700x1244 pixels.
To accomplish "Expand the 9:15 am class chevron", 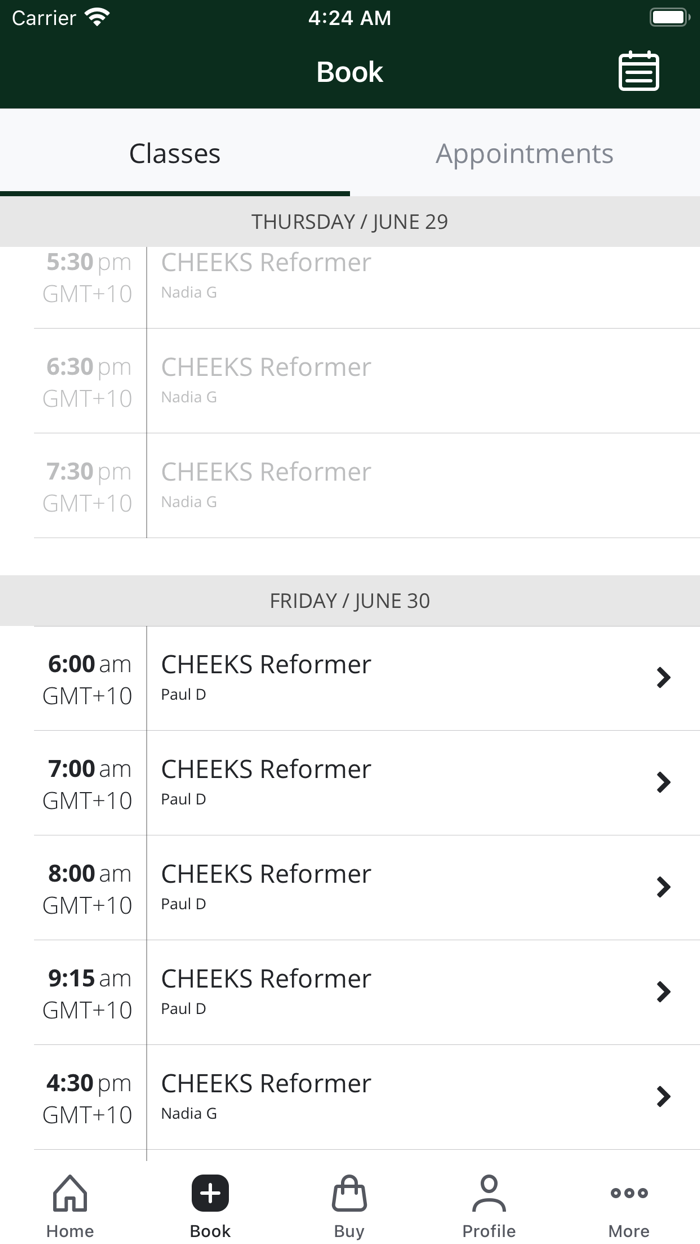I will (663, 992).
